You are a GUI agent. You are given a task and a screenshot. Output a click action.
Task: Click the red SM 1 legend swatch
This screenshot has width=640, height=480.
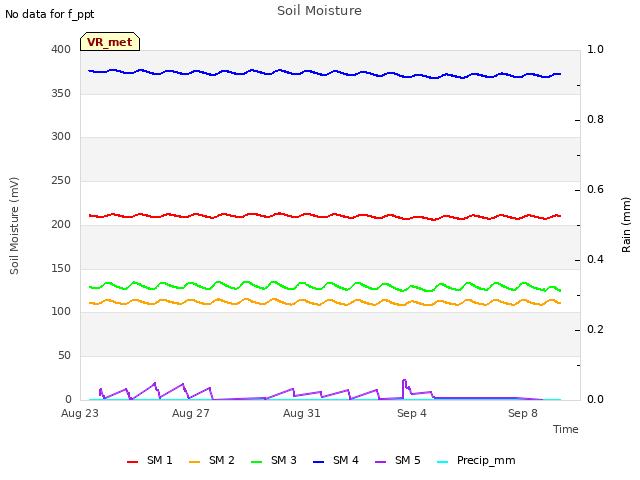pos(132,462)
